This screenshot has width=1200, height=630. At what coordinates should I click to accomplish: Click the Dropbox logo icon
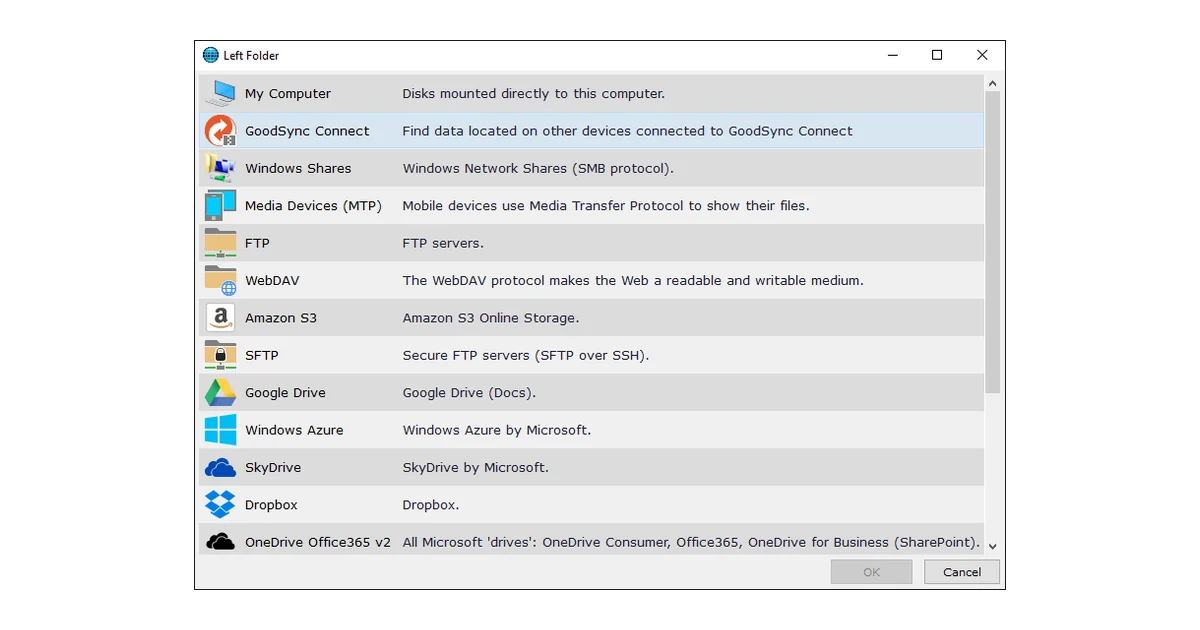click(220, 505)
